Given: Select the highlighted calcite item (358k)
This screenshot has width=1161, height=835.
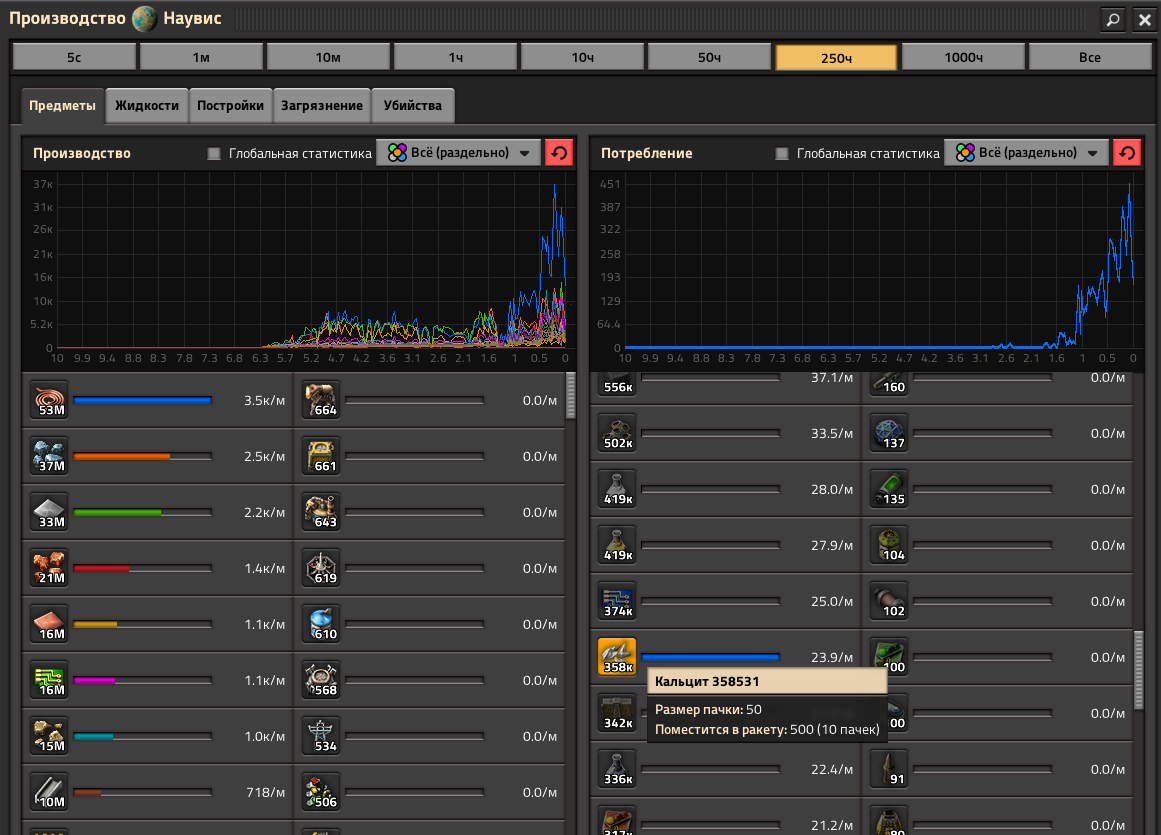Looking at the screenshot, I should coord(617,657).
